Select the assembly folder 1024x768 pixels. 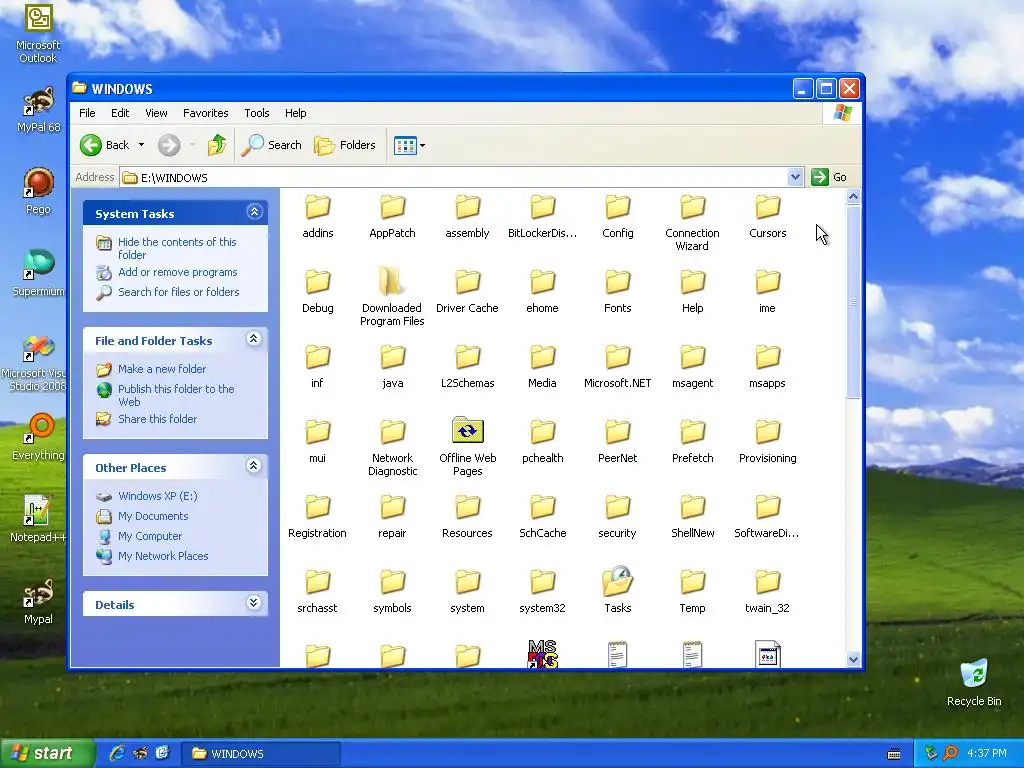(468, 217)
